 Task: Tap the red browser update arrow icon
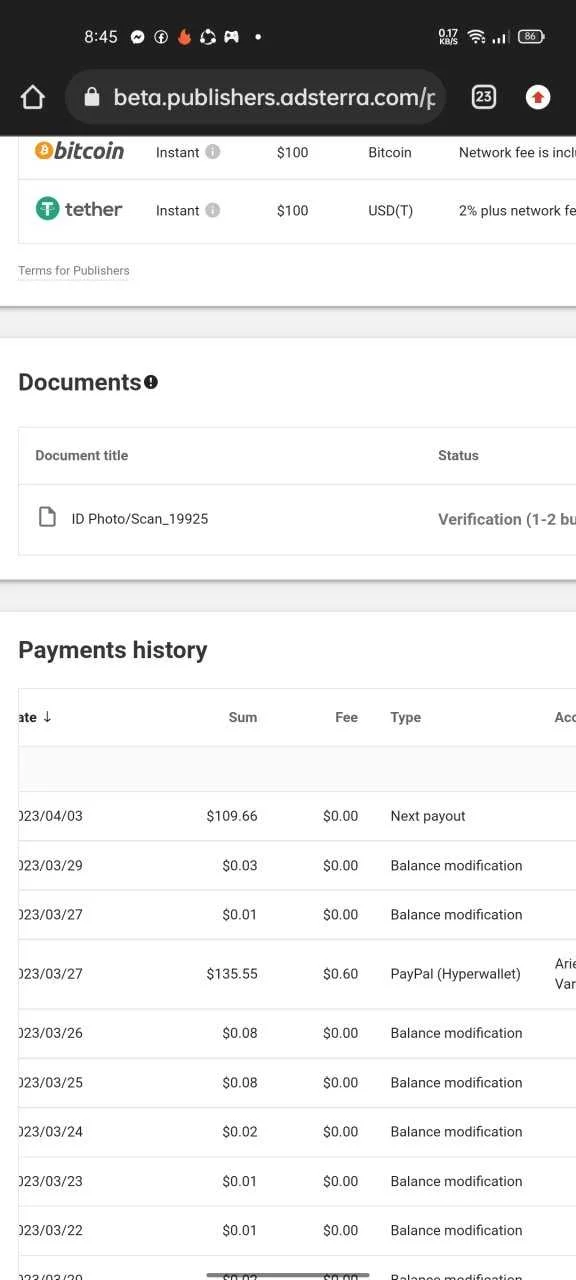point(538,97)
